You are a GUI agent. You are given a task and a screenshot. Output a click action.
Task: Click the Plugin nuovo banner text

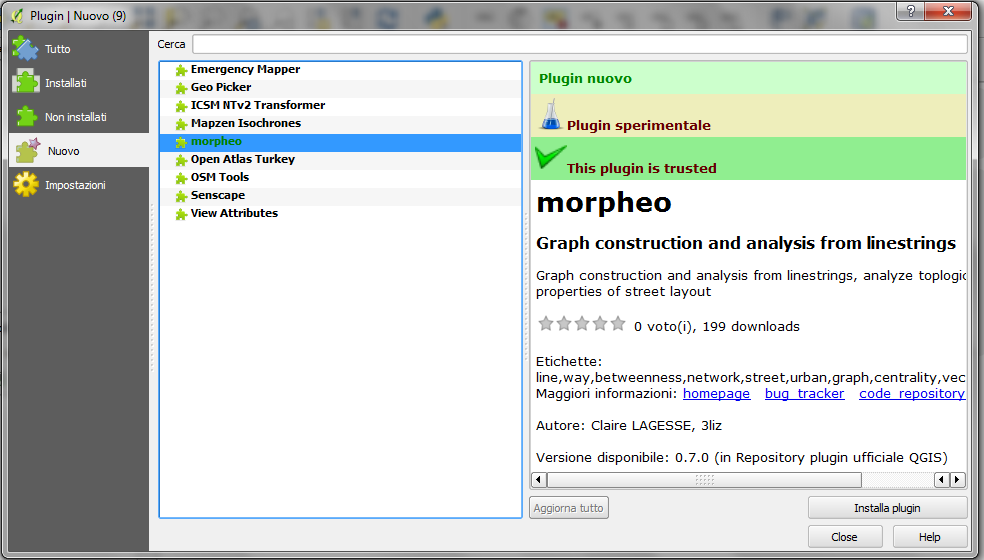pos(586,78)
